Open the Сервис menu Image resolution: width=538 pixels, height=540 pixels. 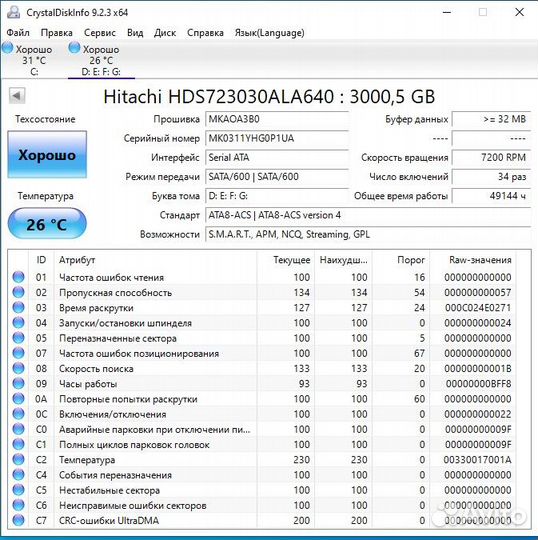pyautogui.click(x=100, y=33)
